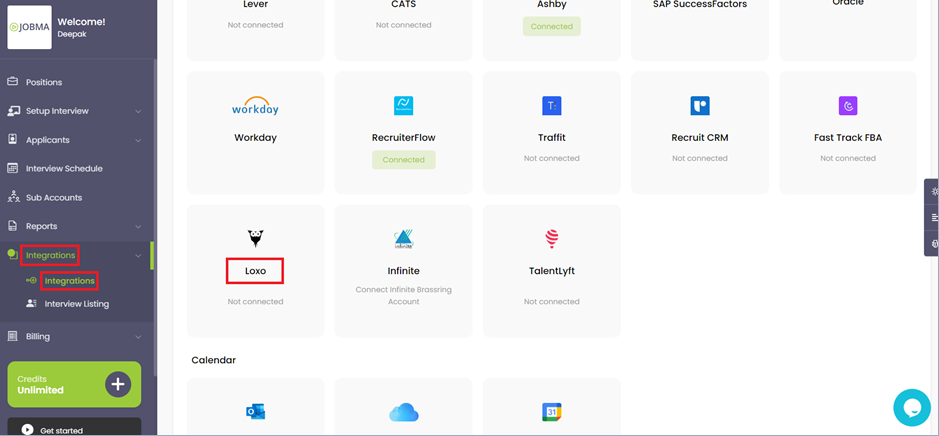Screen dimensions: 939x436
Task: Click the Credits Unlimited panel
Action: click(74, 384)
